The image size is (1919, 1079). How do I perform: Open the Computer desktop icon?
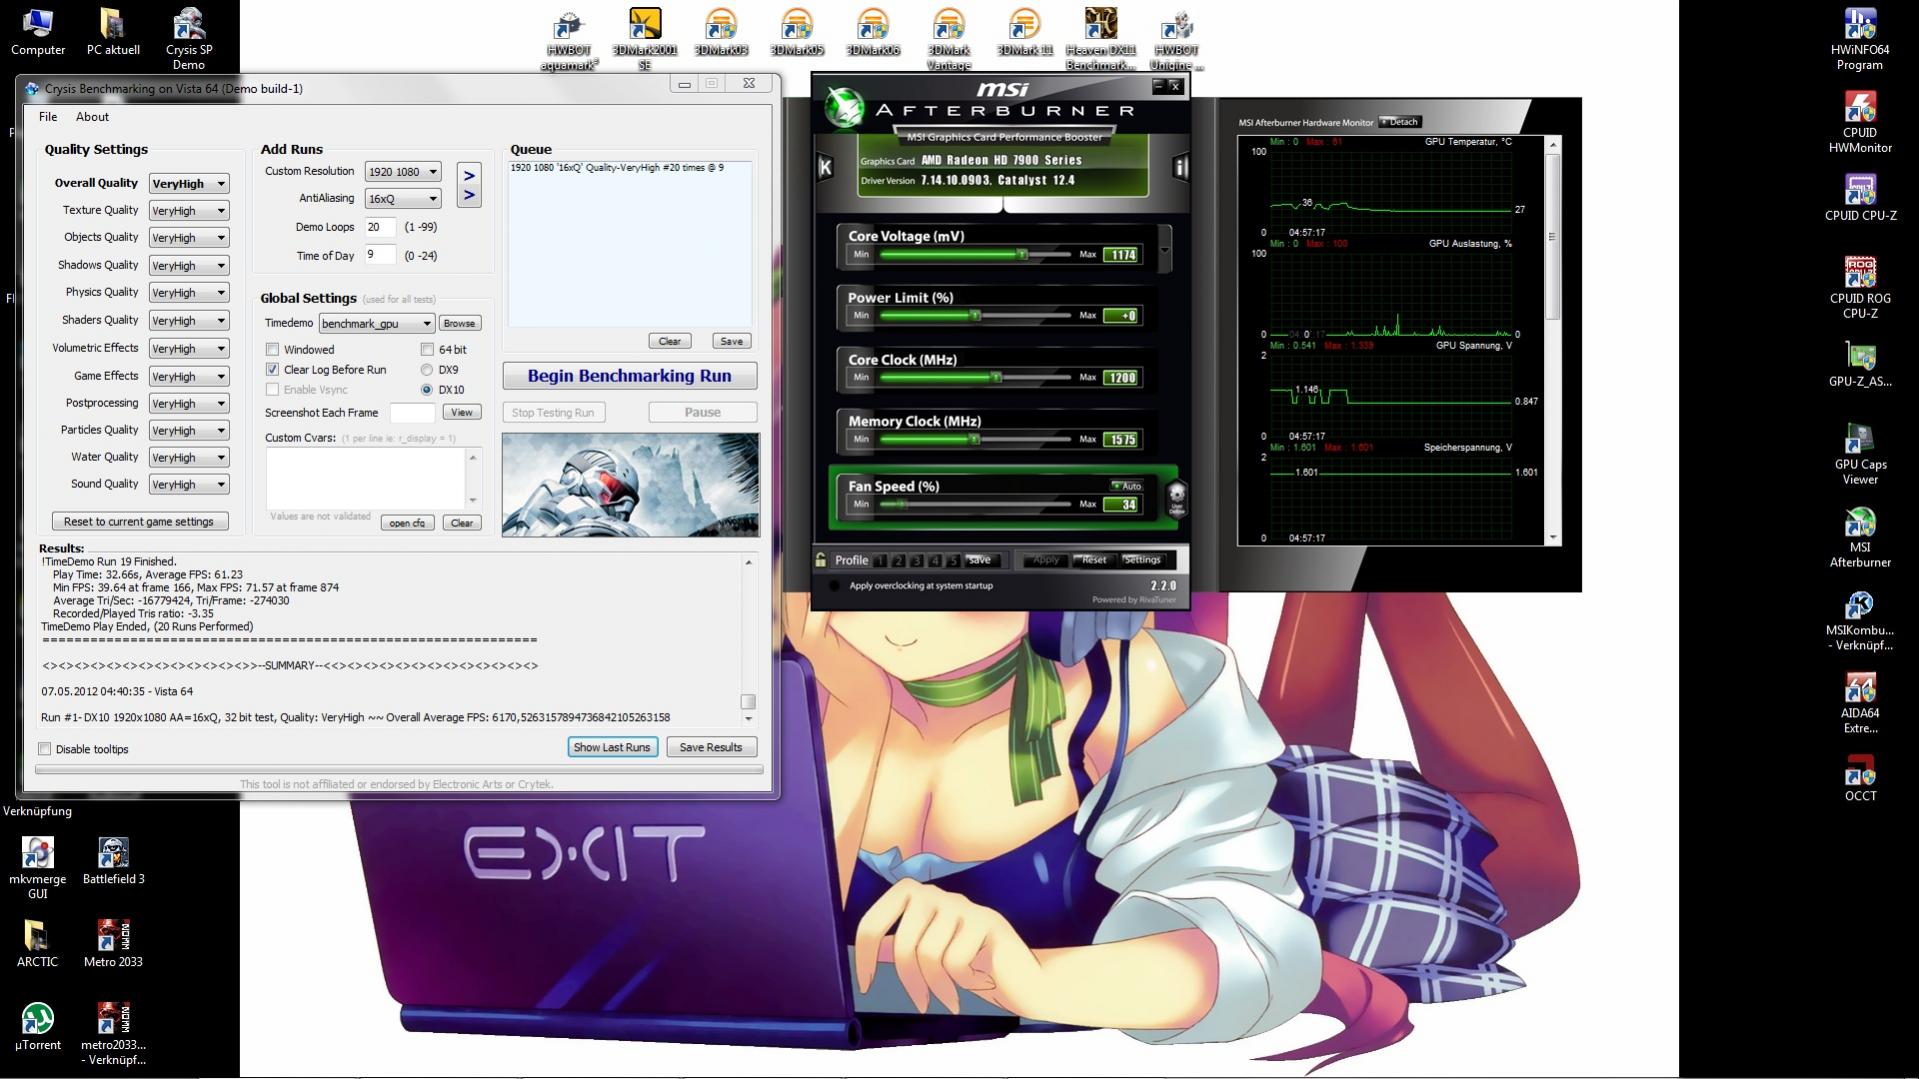click(38, 32)
